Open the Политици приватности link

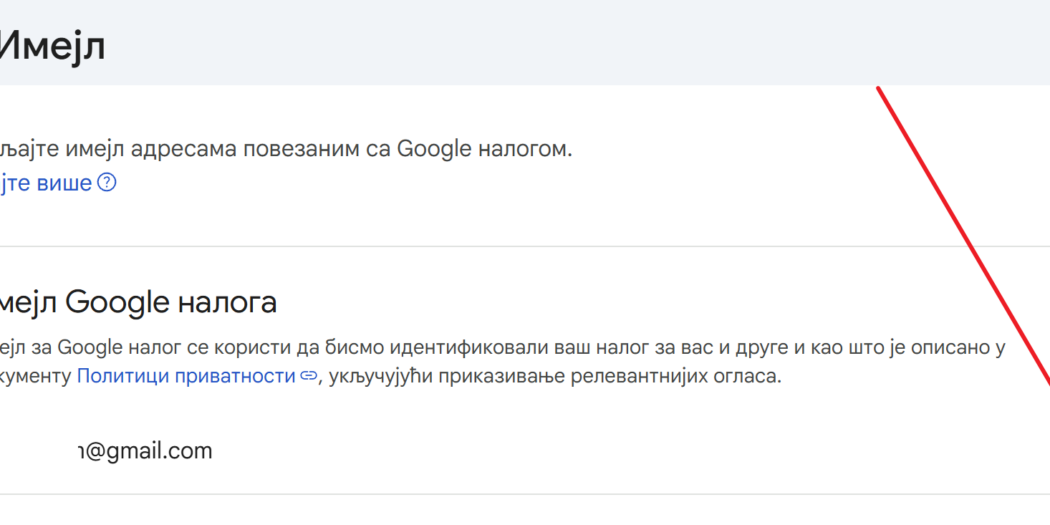186,376
